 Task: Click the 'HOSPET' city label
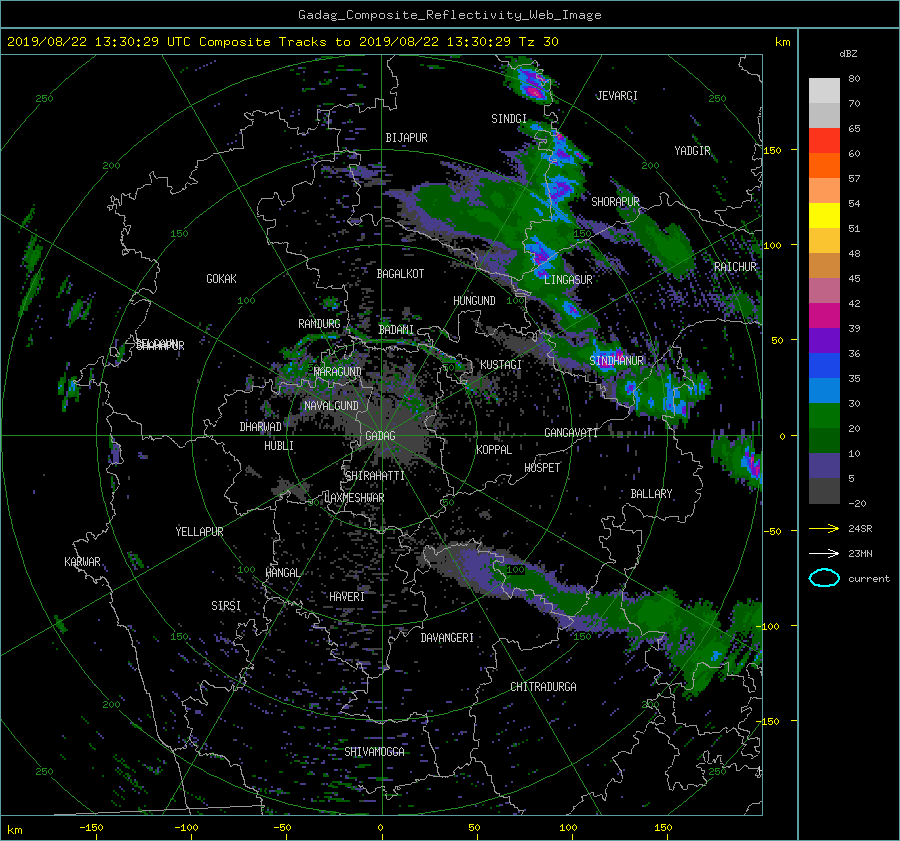tap(542, 468)
